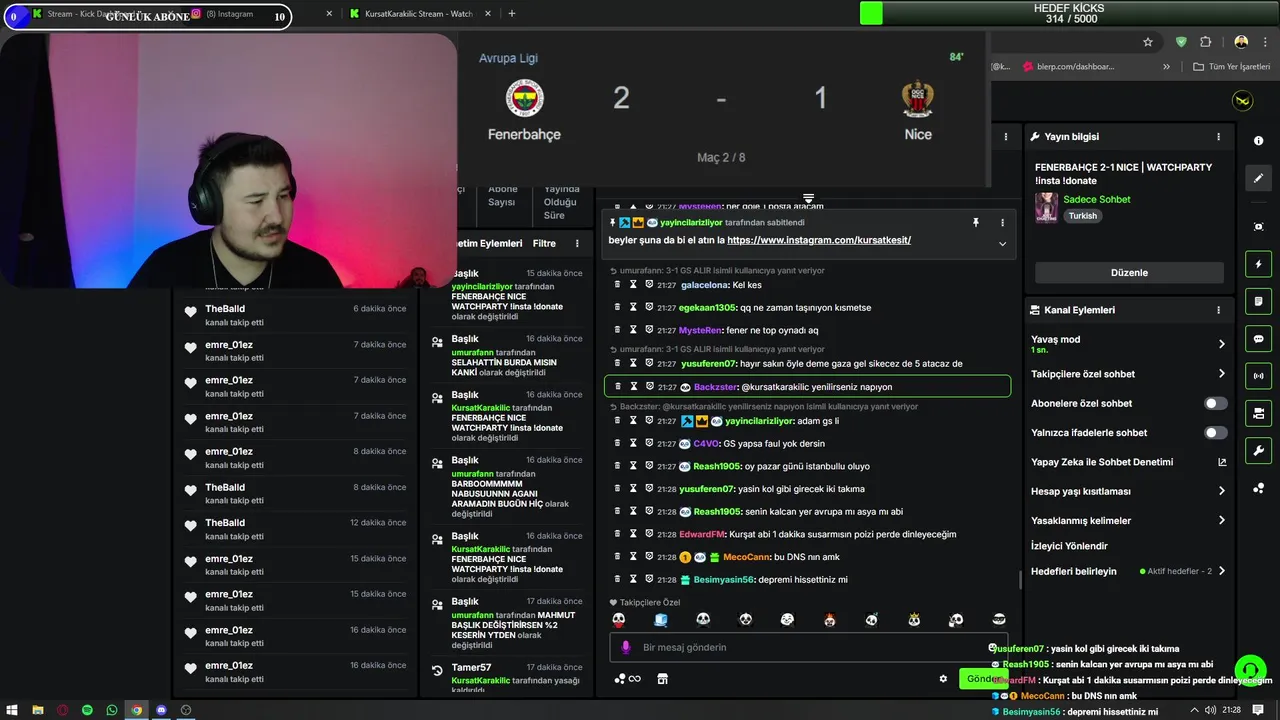This screenshot has height=720, width=1280.
Task: Open the document panel icon in sidebar
Action: tap(1258, 301)
